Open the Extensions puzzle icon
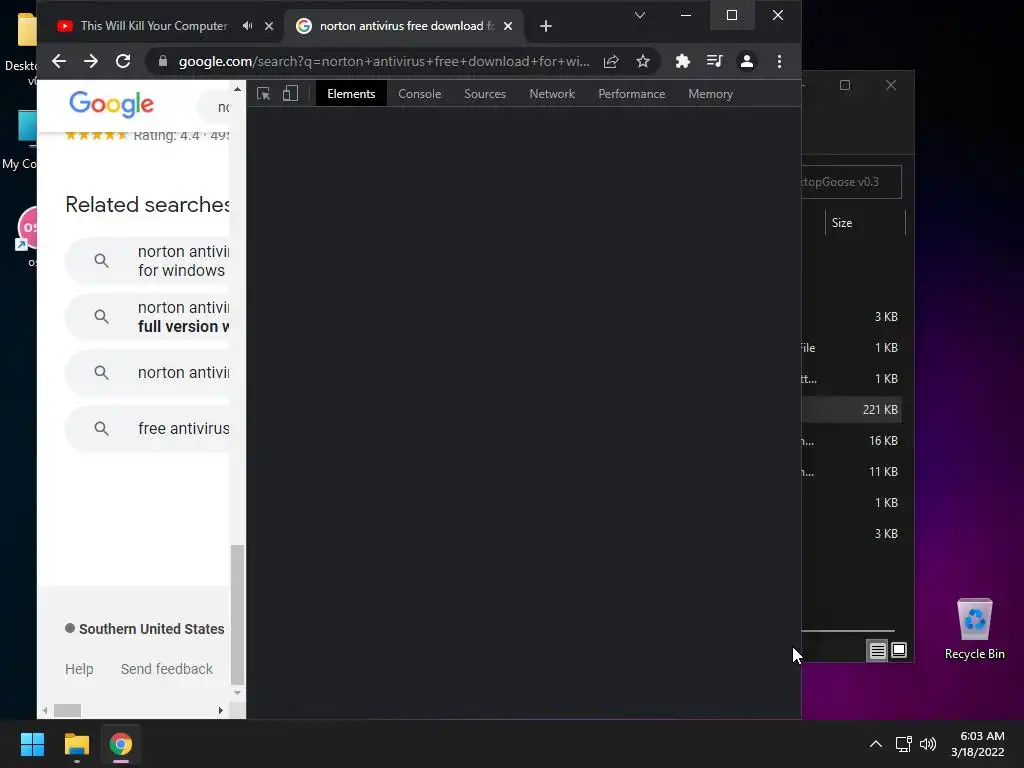1024x768 pixels. [682, 61]
